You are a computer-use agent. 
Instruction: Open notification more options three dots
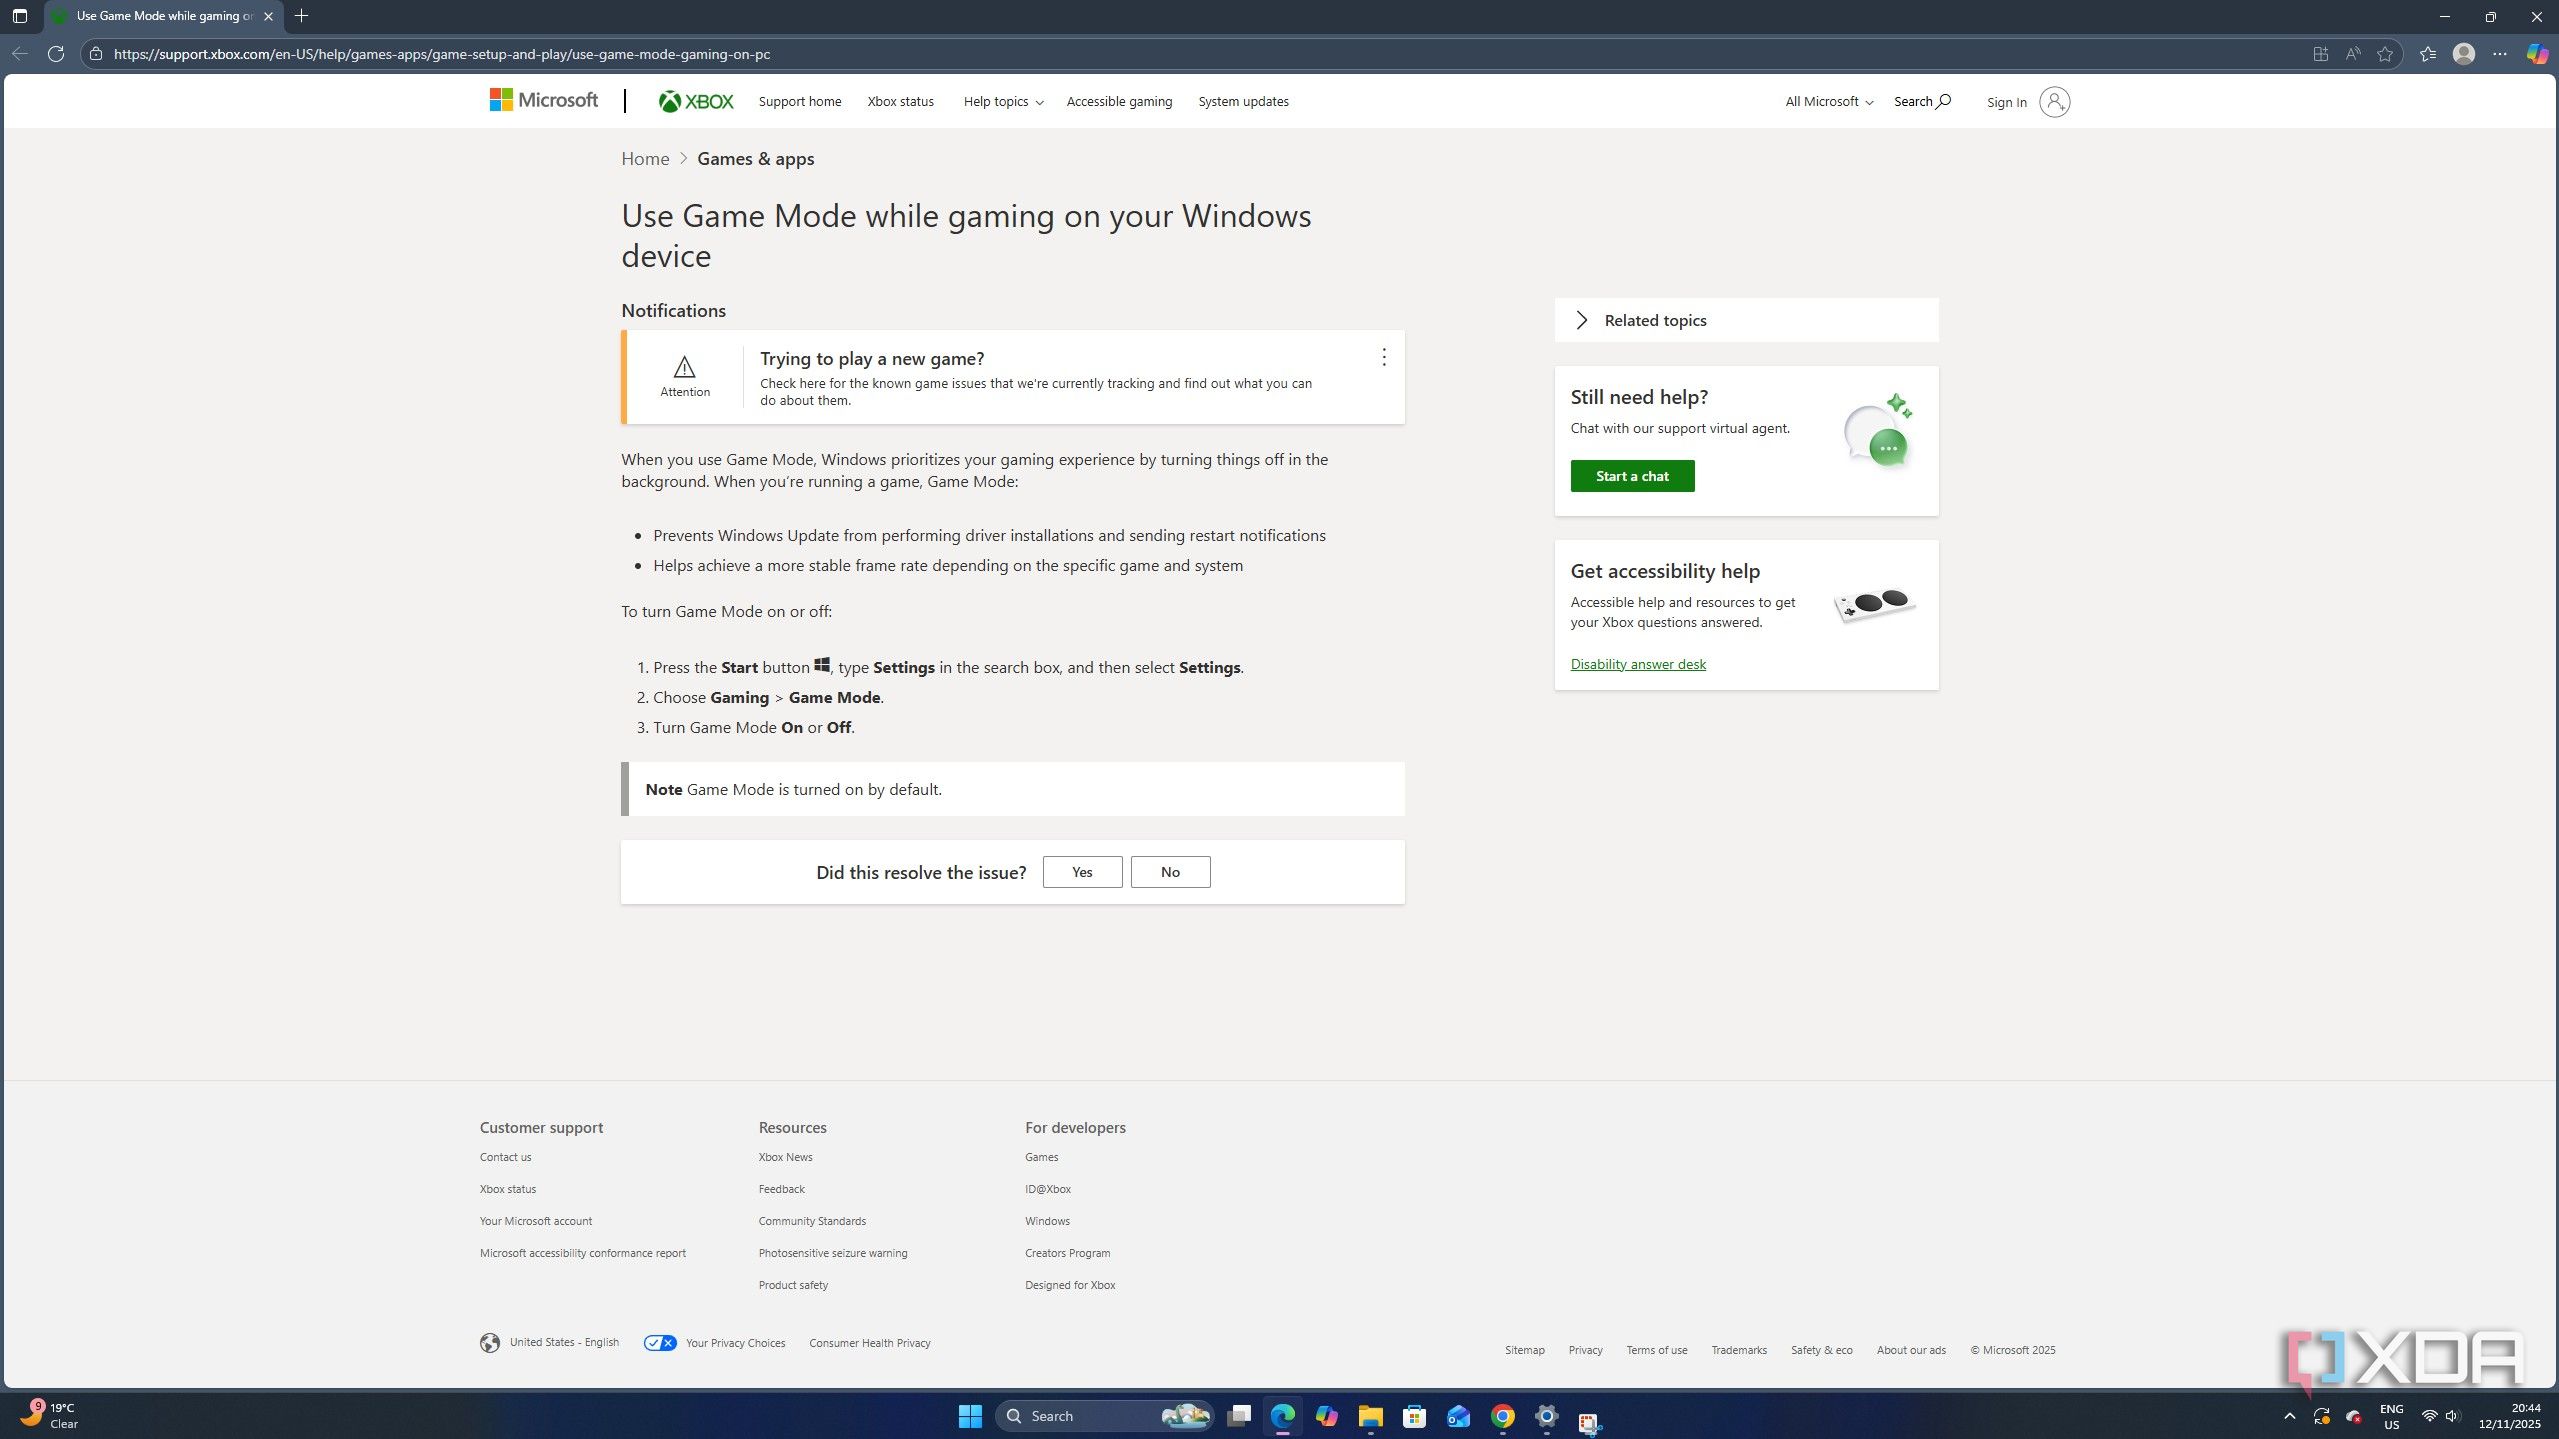pyautogui.click(x=1384, y=357)
